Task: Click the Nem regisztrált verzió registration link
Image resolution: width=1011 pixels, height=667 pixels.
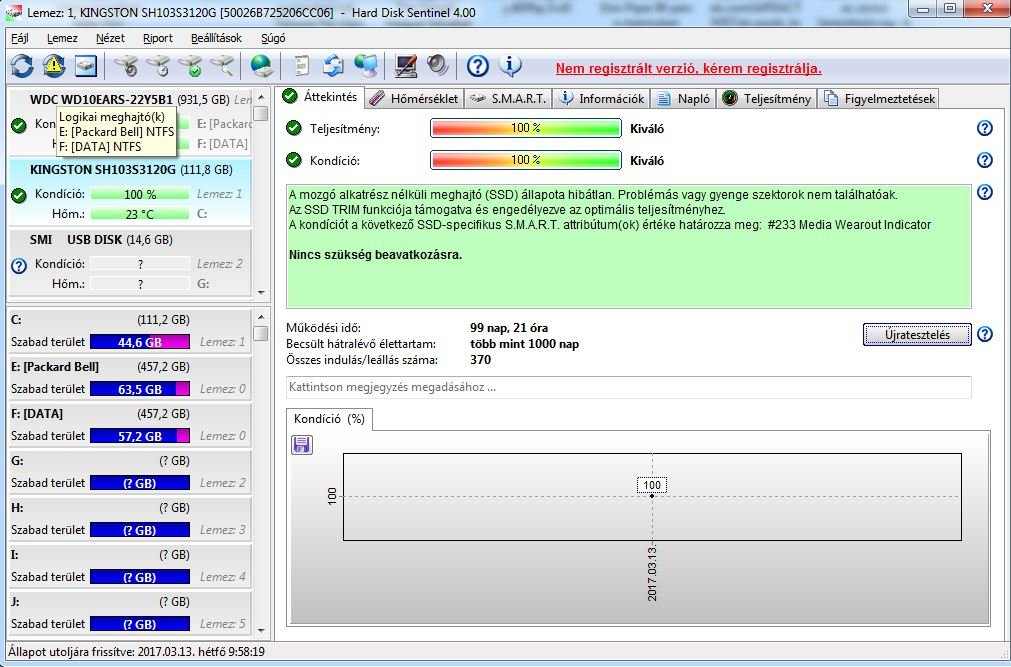Action: pyautogui.click(x=689, y=68)
